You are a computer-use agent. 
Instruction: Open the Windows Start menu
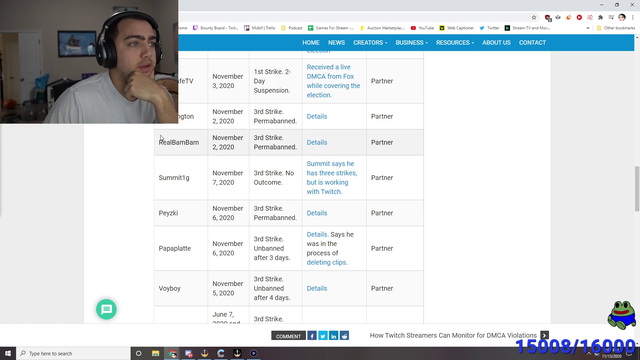tap(8, 353)
